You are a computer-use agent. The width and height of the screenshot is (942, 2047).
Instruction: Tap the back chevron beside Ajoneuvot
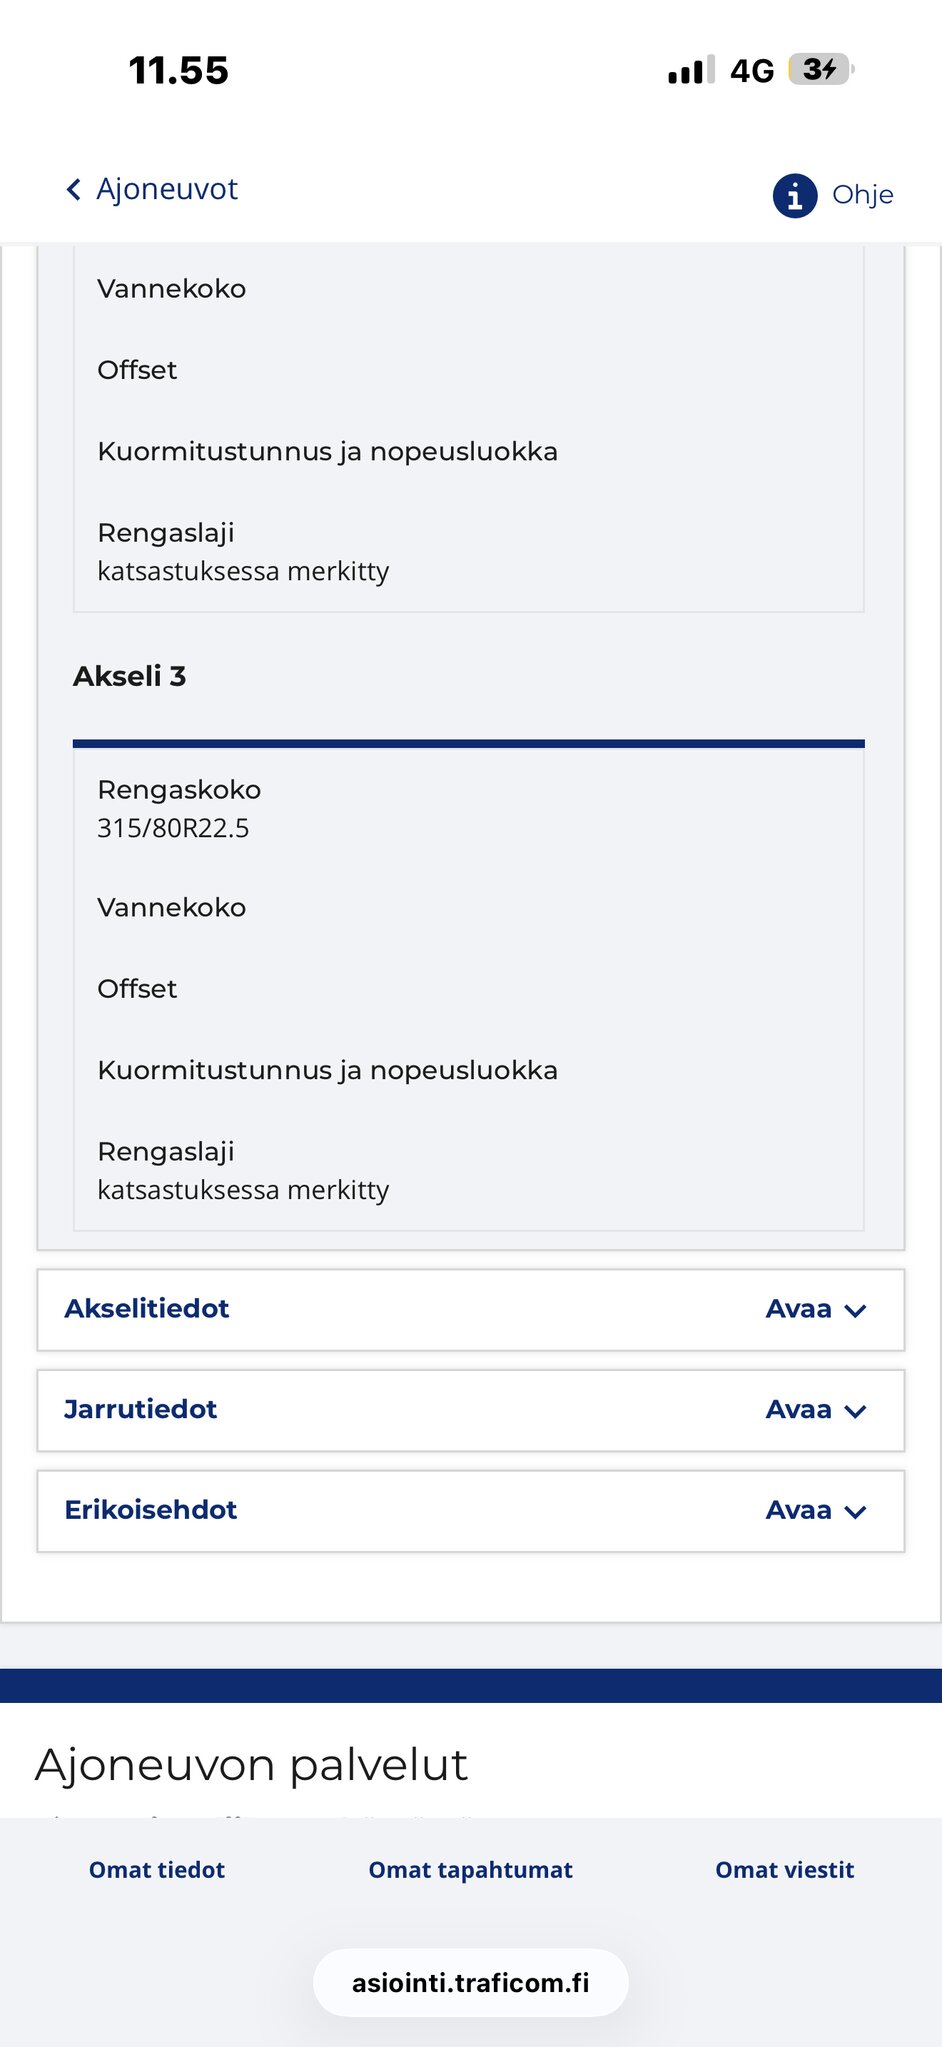coord(73,190)
